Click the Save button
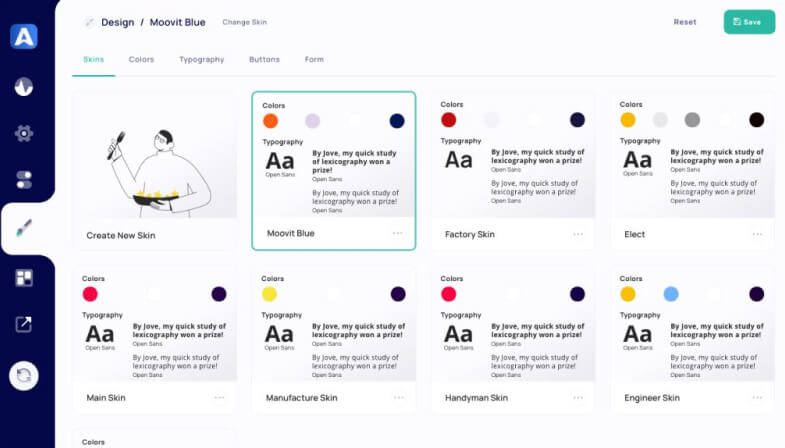This screenshot has height=448, width=785. tap(749, 22)
